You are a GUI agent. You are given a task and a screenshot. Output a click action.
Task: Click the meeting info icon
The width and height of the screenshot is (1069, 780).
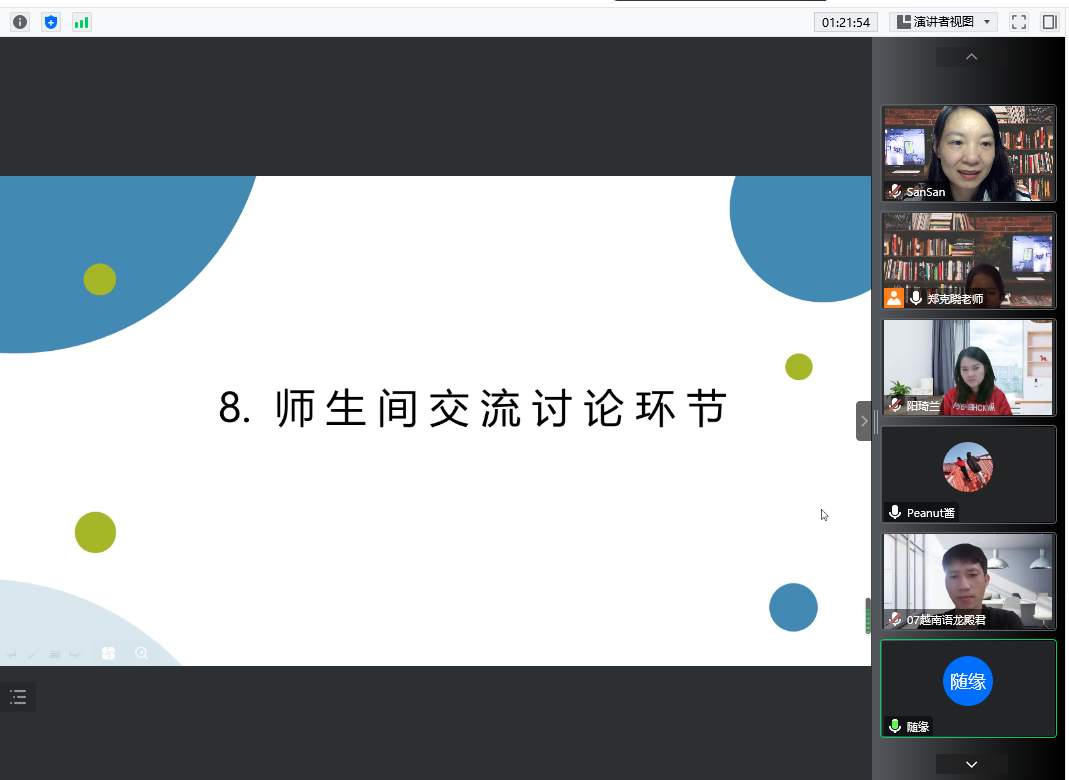(x=20, y=22)
